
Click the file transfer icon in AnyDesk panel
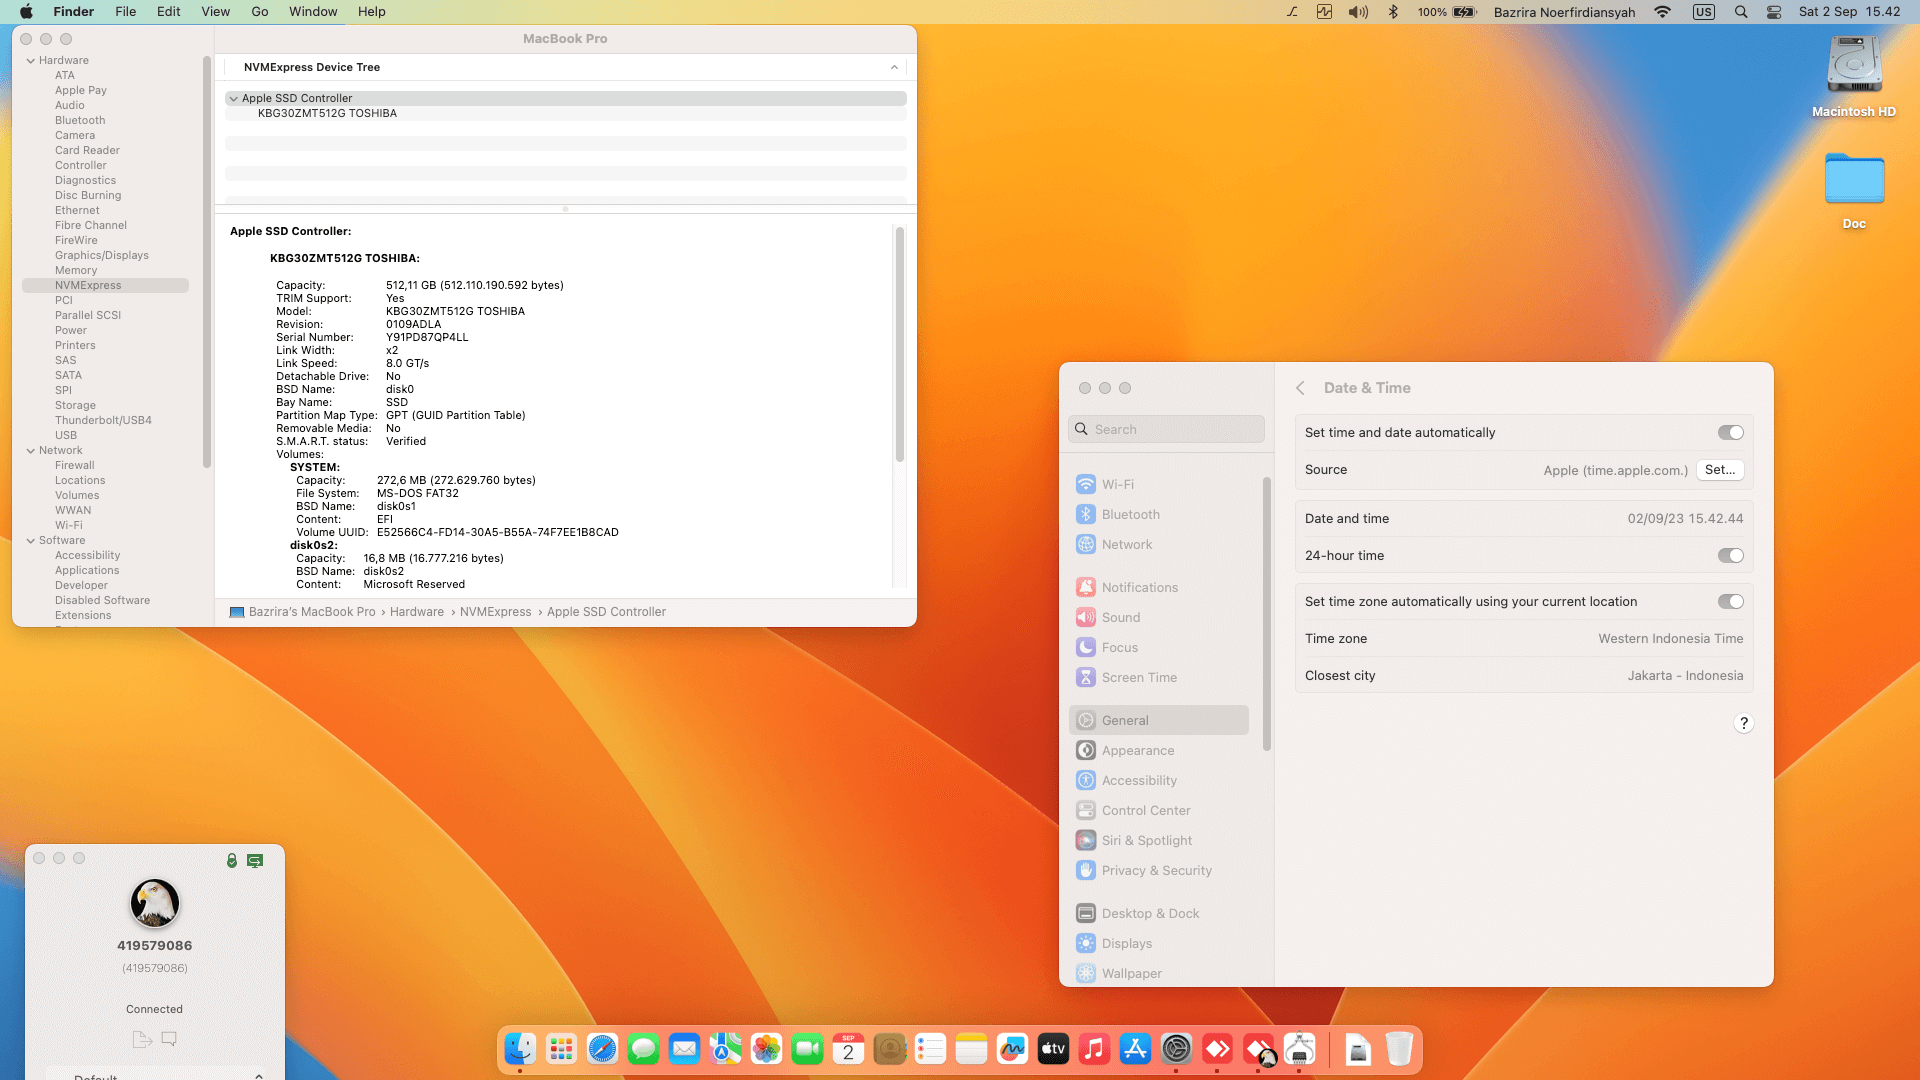[x=142, y=1040]
